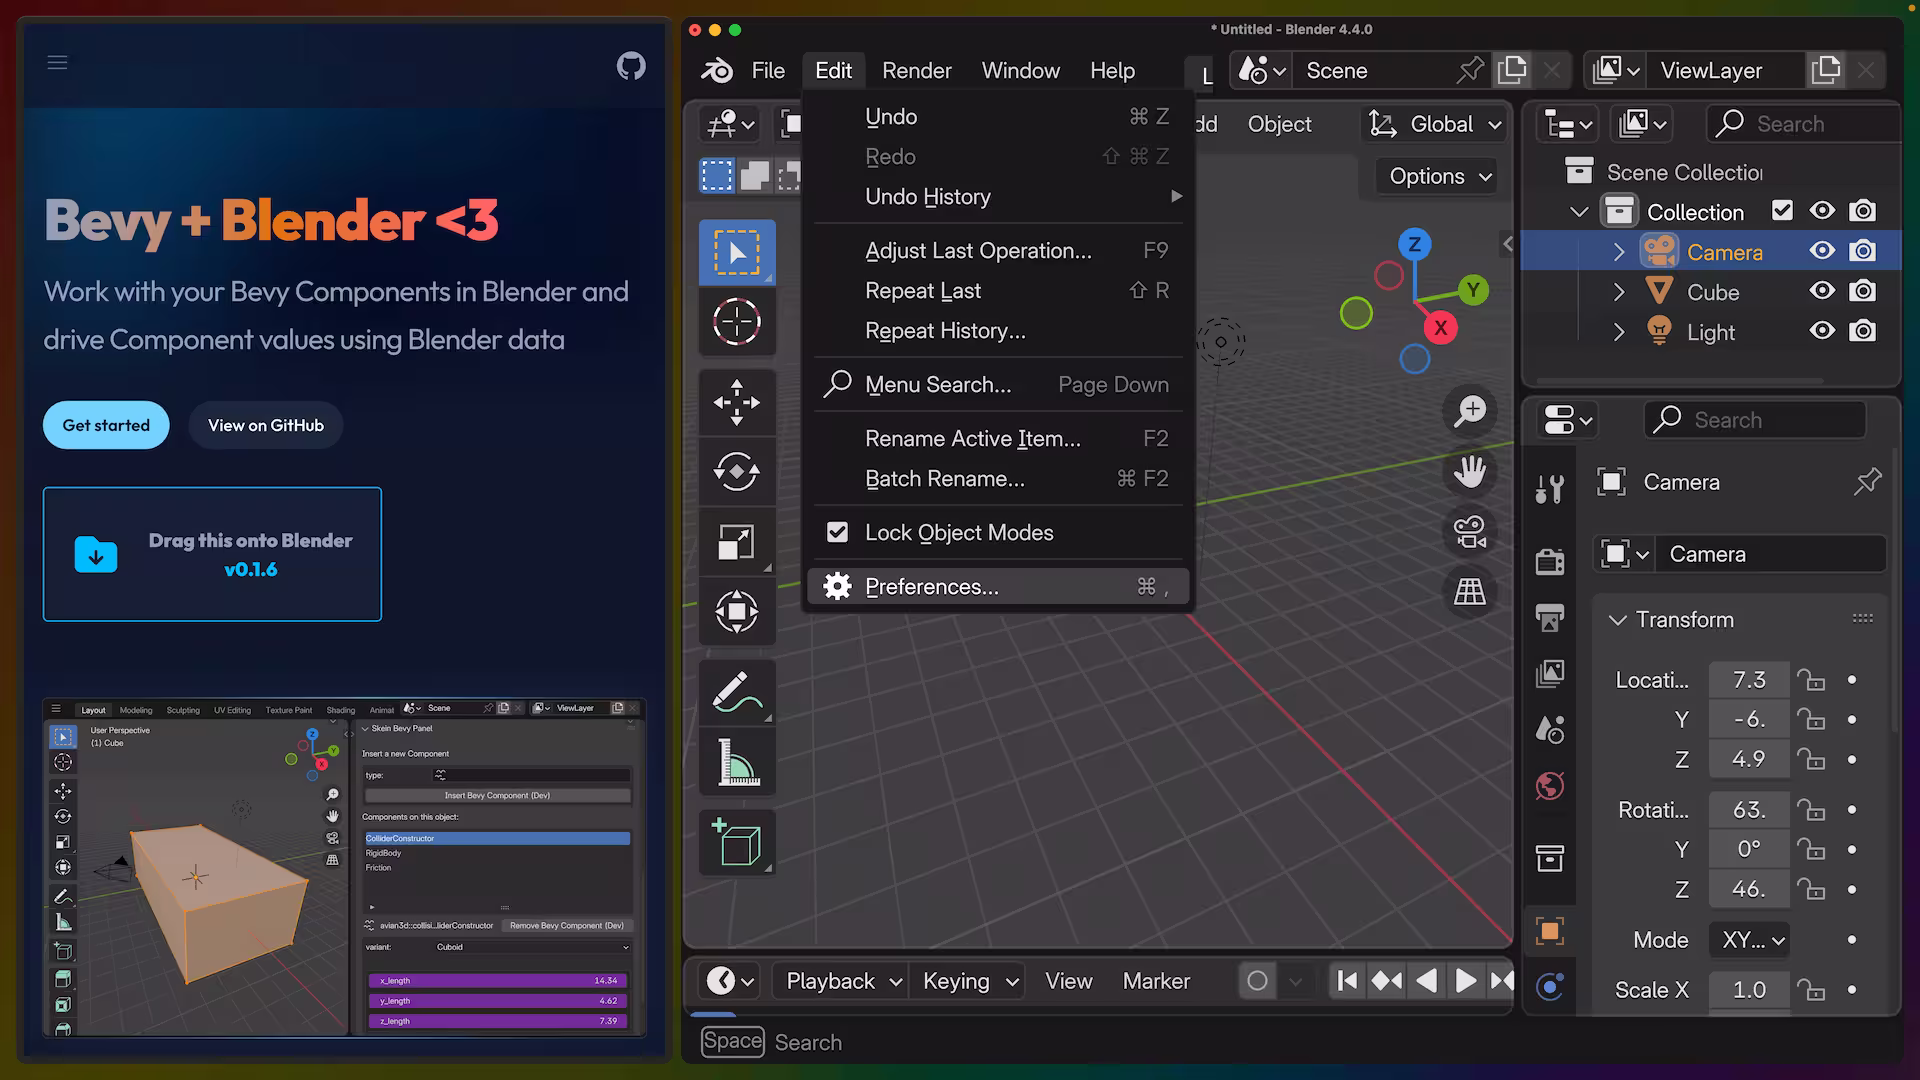Expand Camera item in outliner

coord(1619,252)
